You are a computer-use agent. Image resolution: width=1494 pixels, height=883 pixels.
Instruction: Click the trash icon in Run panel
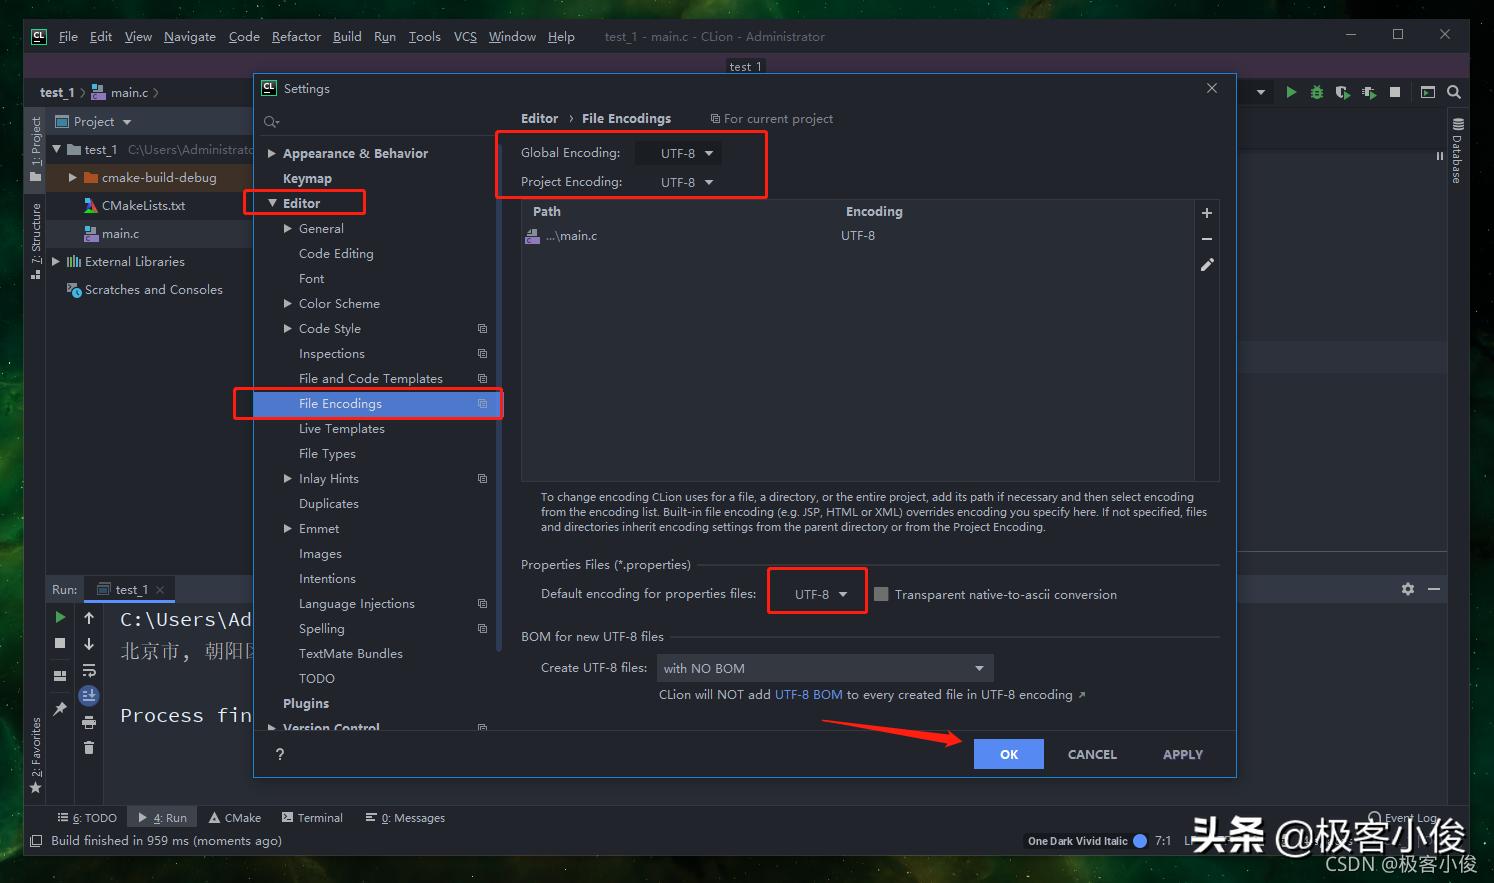[x=89, y=747]
